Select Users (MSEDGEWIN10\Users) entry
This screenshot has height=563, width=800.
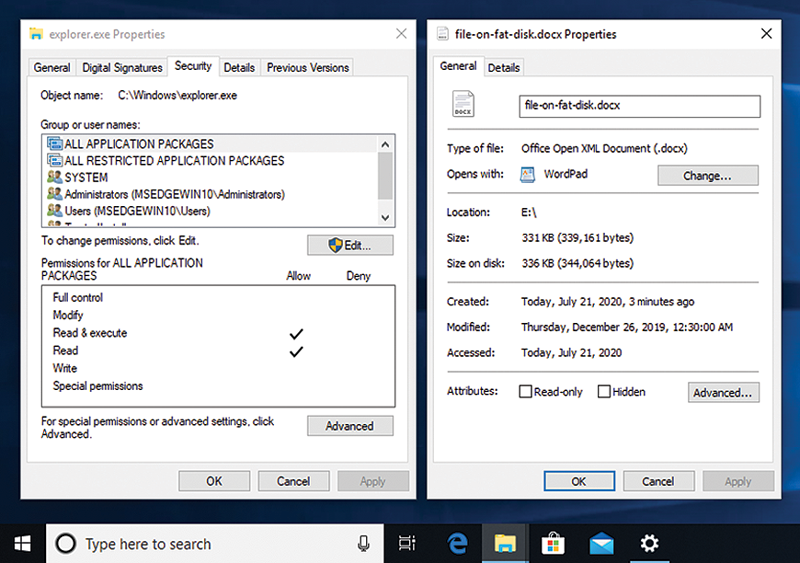pos(210,210)
